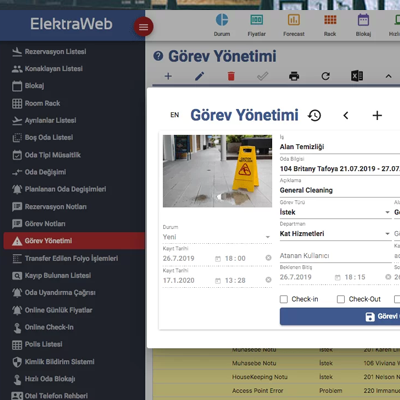Click the İş field showing Alan Temizliği
Image resolution: width=400 pixels, height=400 pixels.
click(x=340, y=147)
